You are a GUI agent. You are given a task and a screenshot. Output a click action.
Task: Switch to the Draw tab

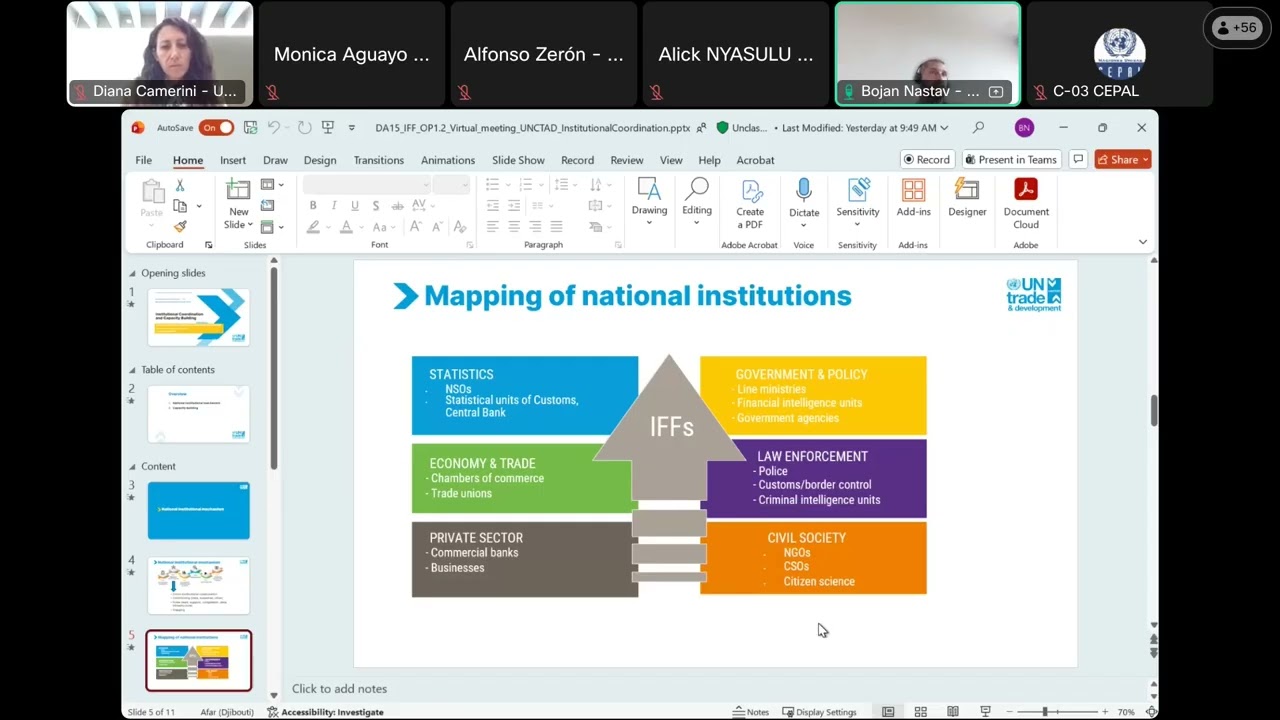[275, 160]
